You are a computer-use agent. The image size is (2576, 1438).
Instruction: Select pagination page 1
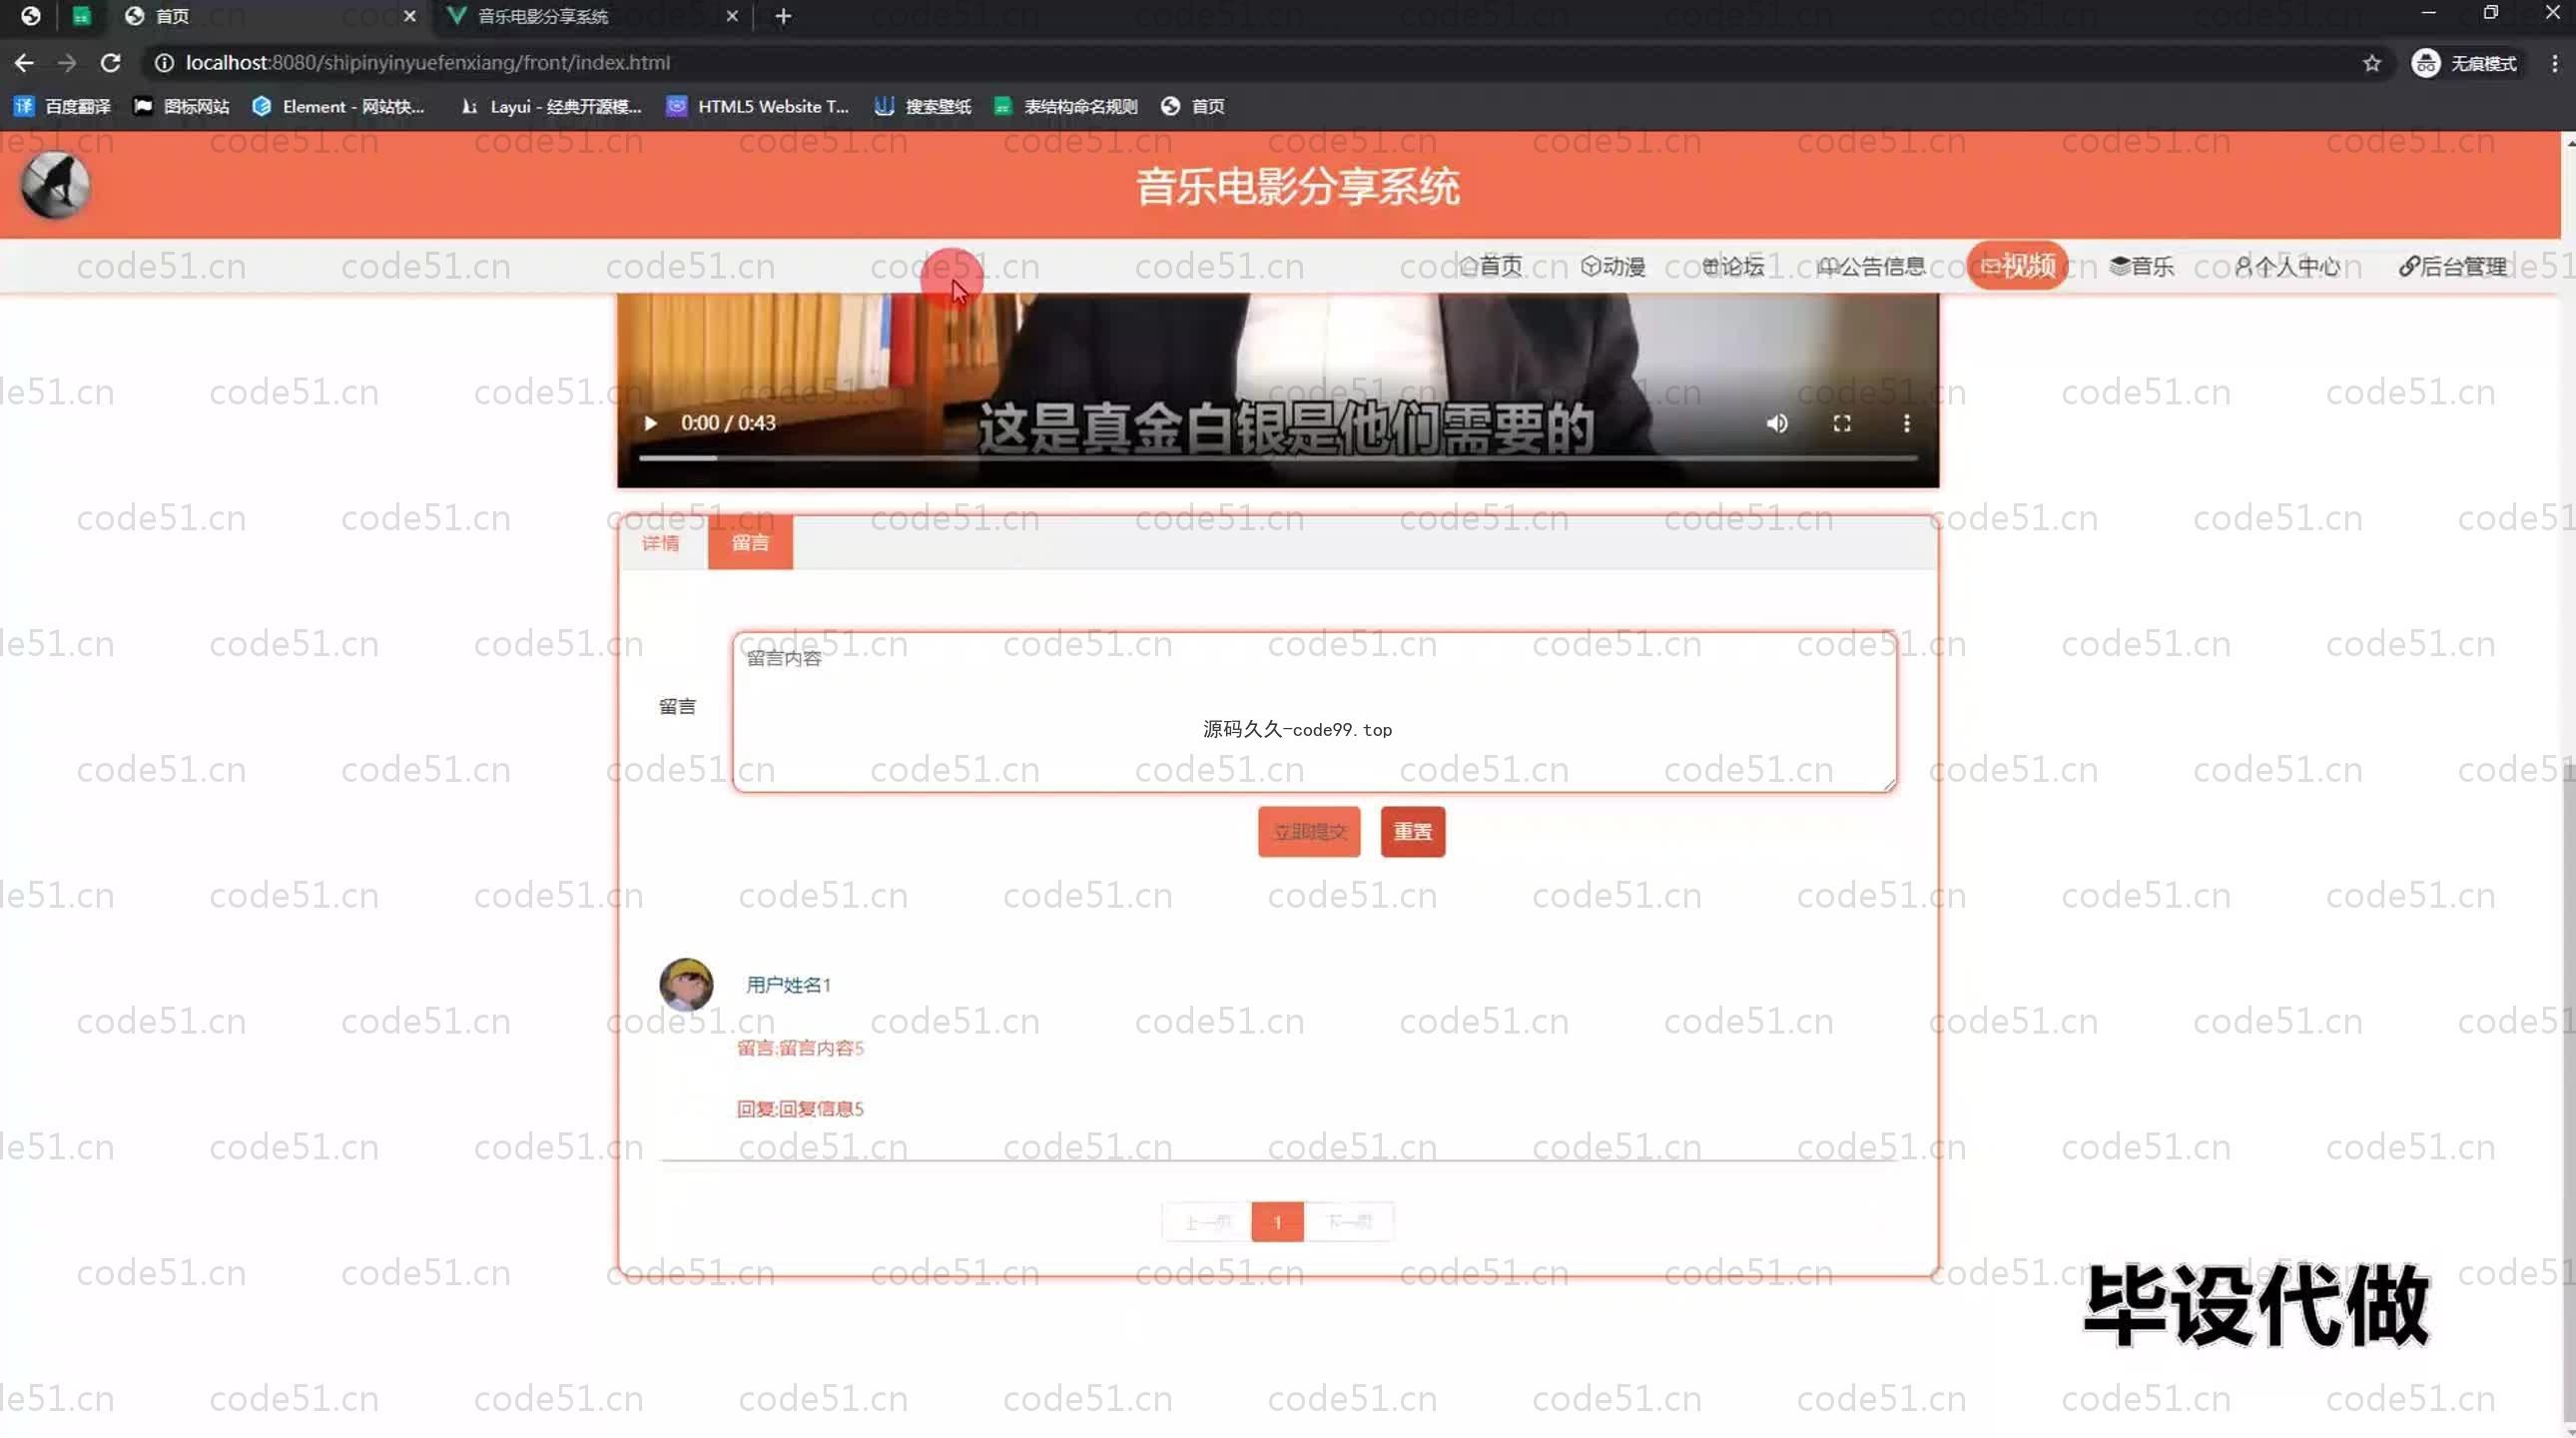(x=1277, y=1222)
